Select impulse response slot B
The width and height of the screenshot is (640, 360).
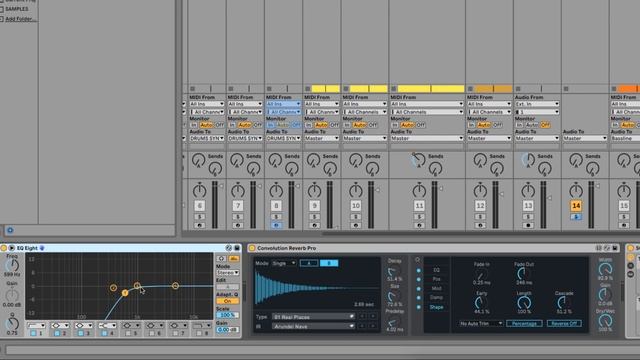[329, 263]
